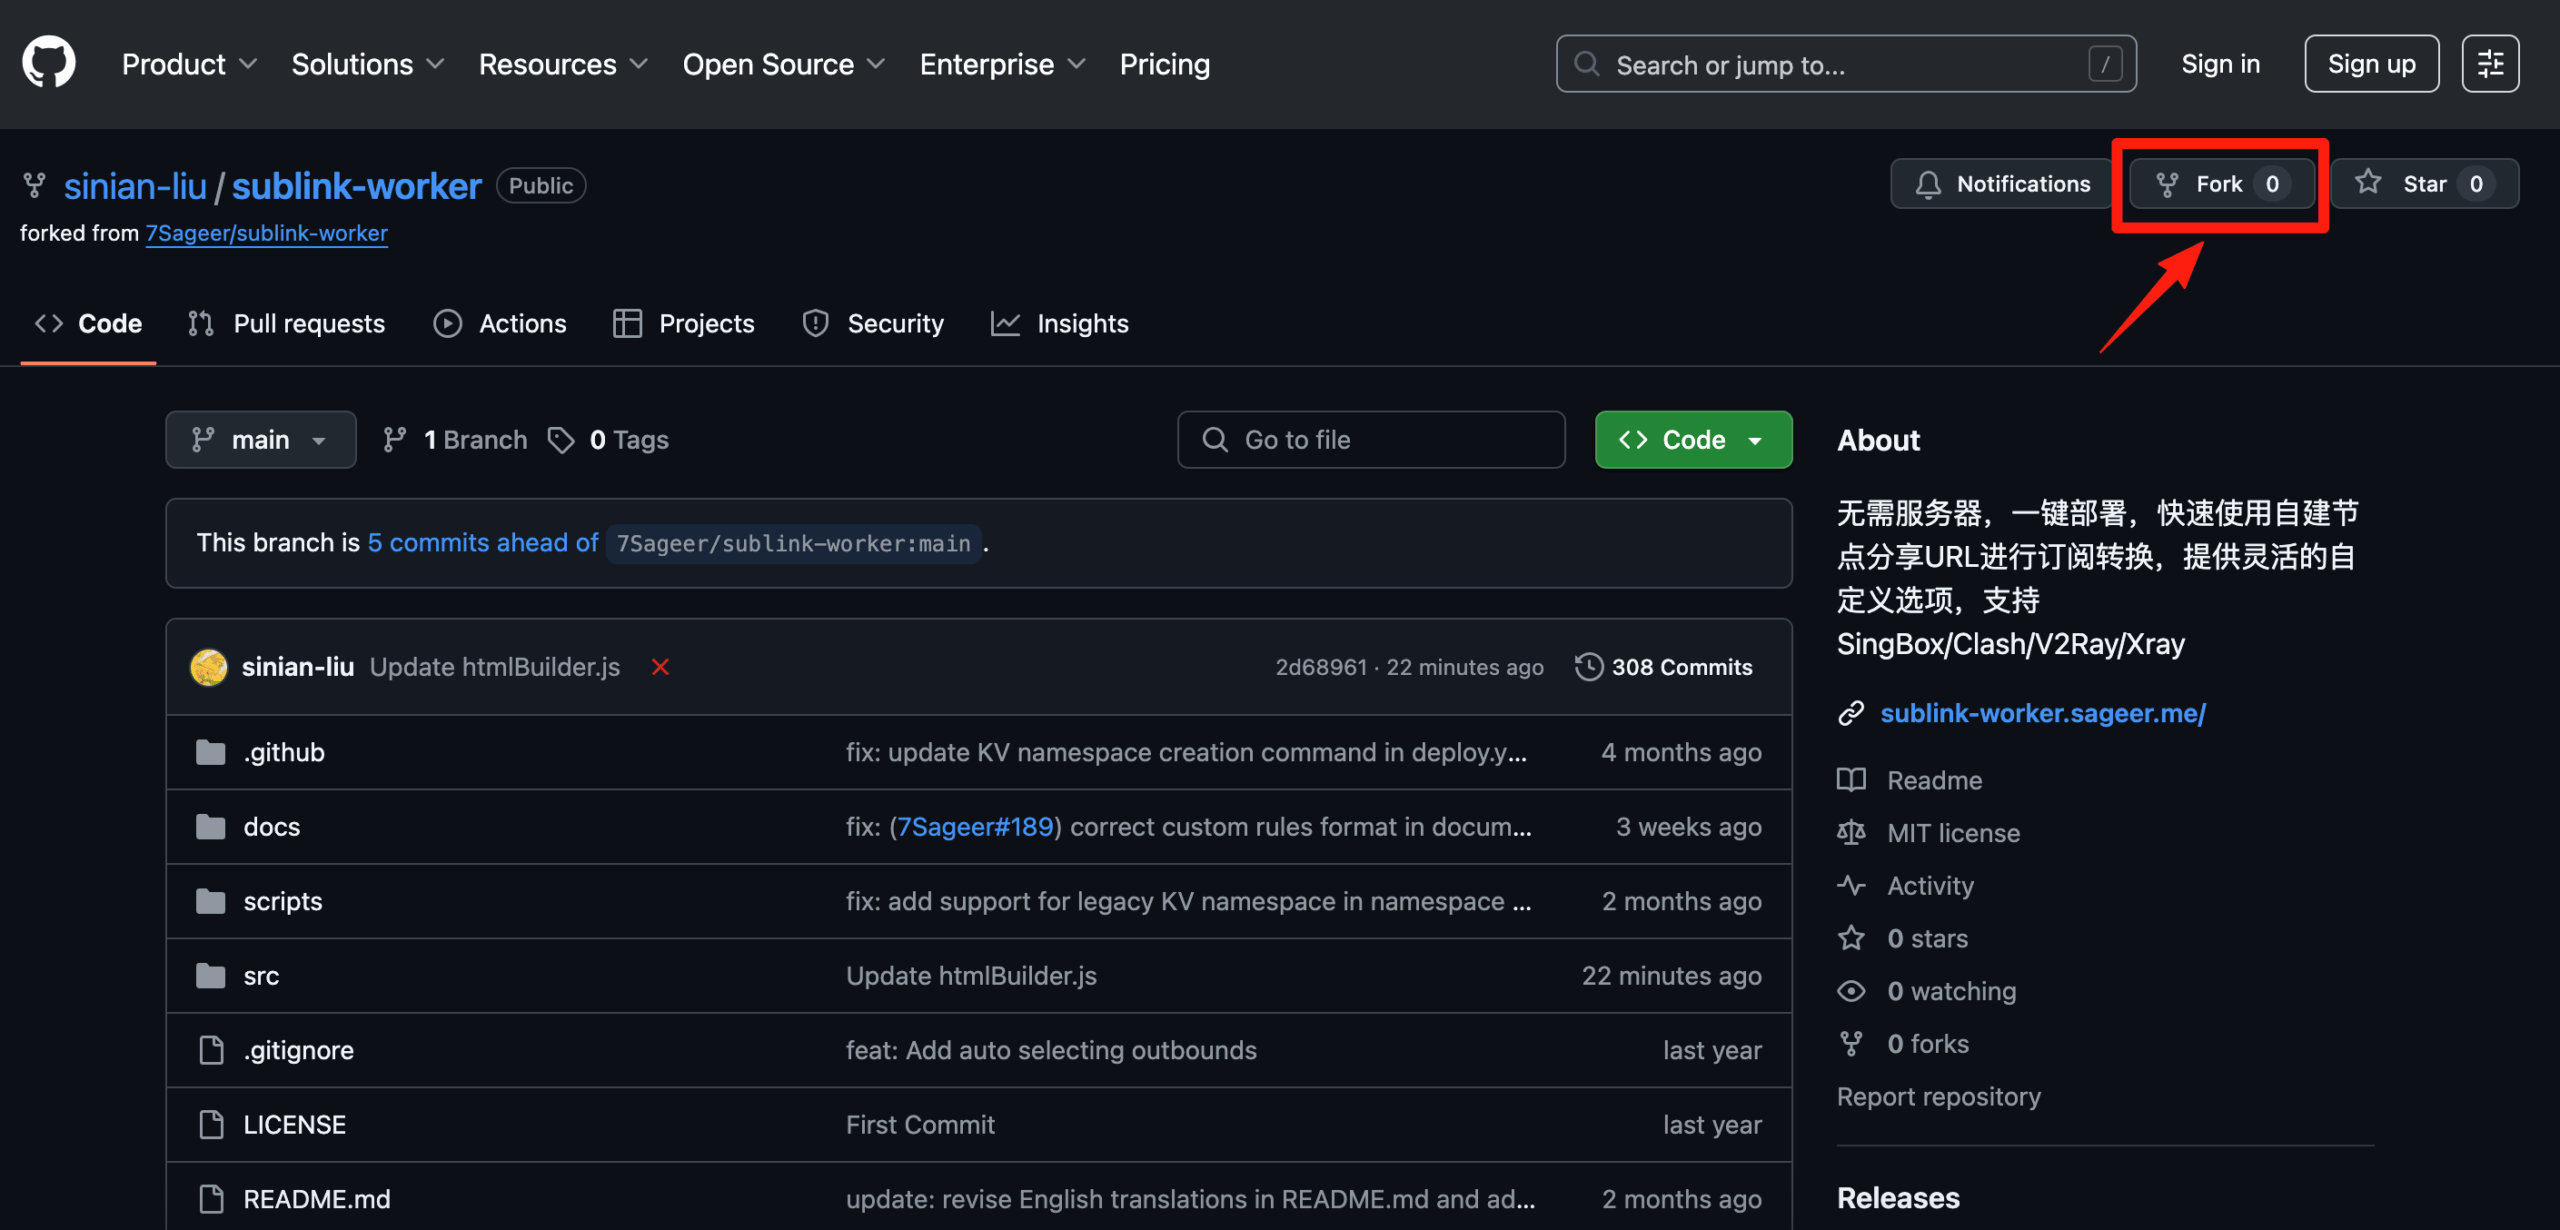The height and width of the screenshot is (1230, 2560).
Task: Open the .github folder
Action: tap(284, 752)
